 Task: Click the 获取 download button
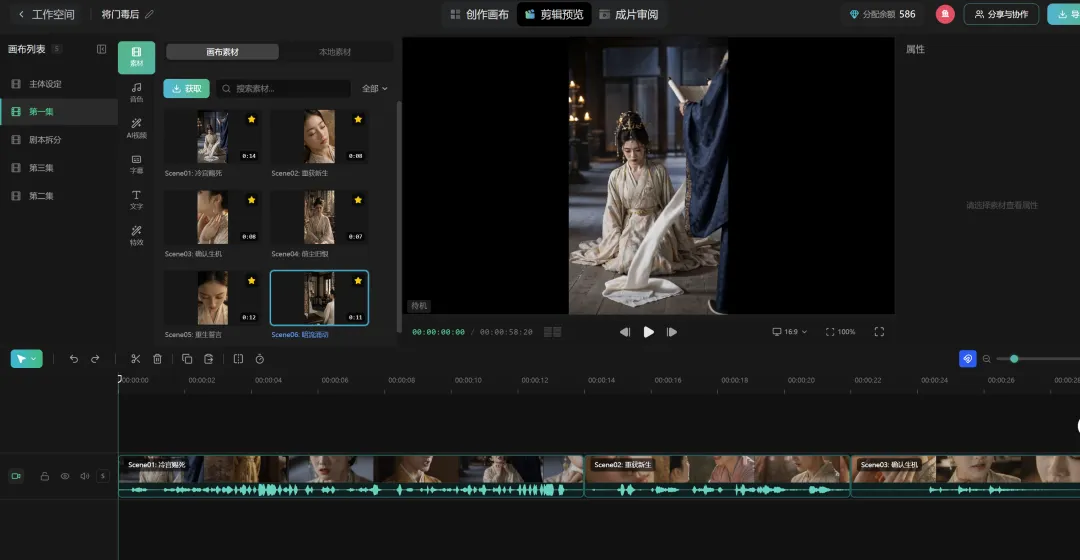(186, 89)
